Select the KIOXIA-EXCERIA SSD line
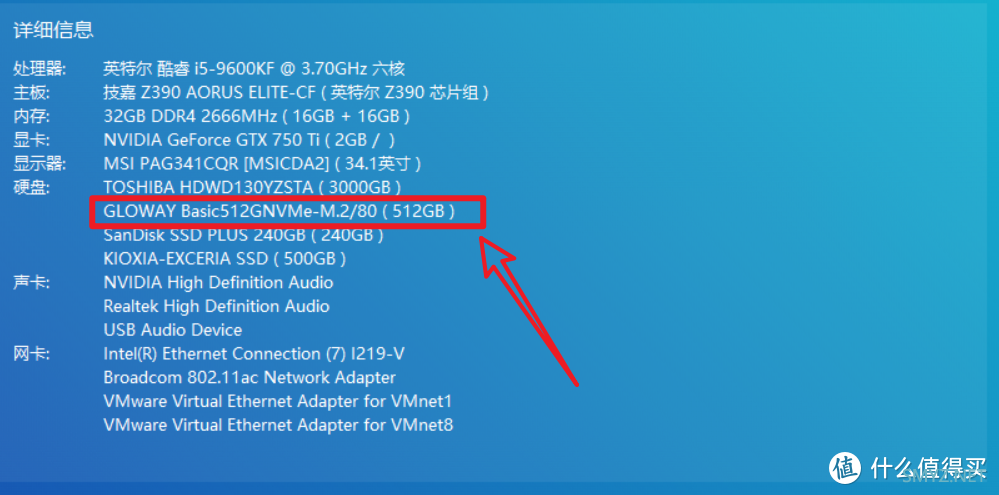The height and width of the screenshot is (495, 999). click(225, 259)
